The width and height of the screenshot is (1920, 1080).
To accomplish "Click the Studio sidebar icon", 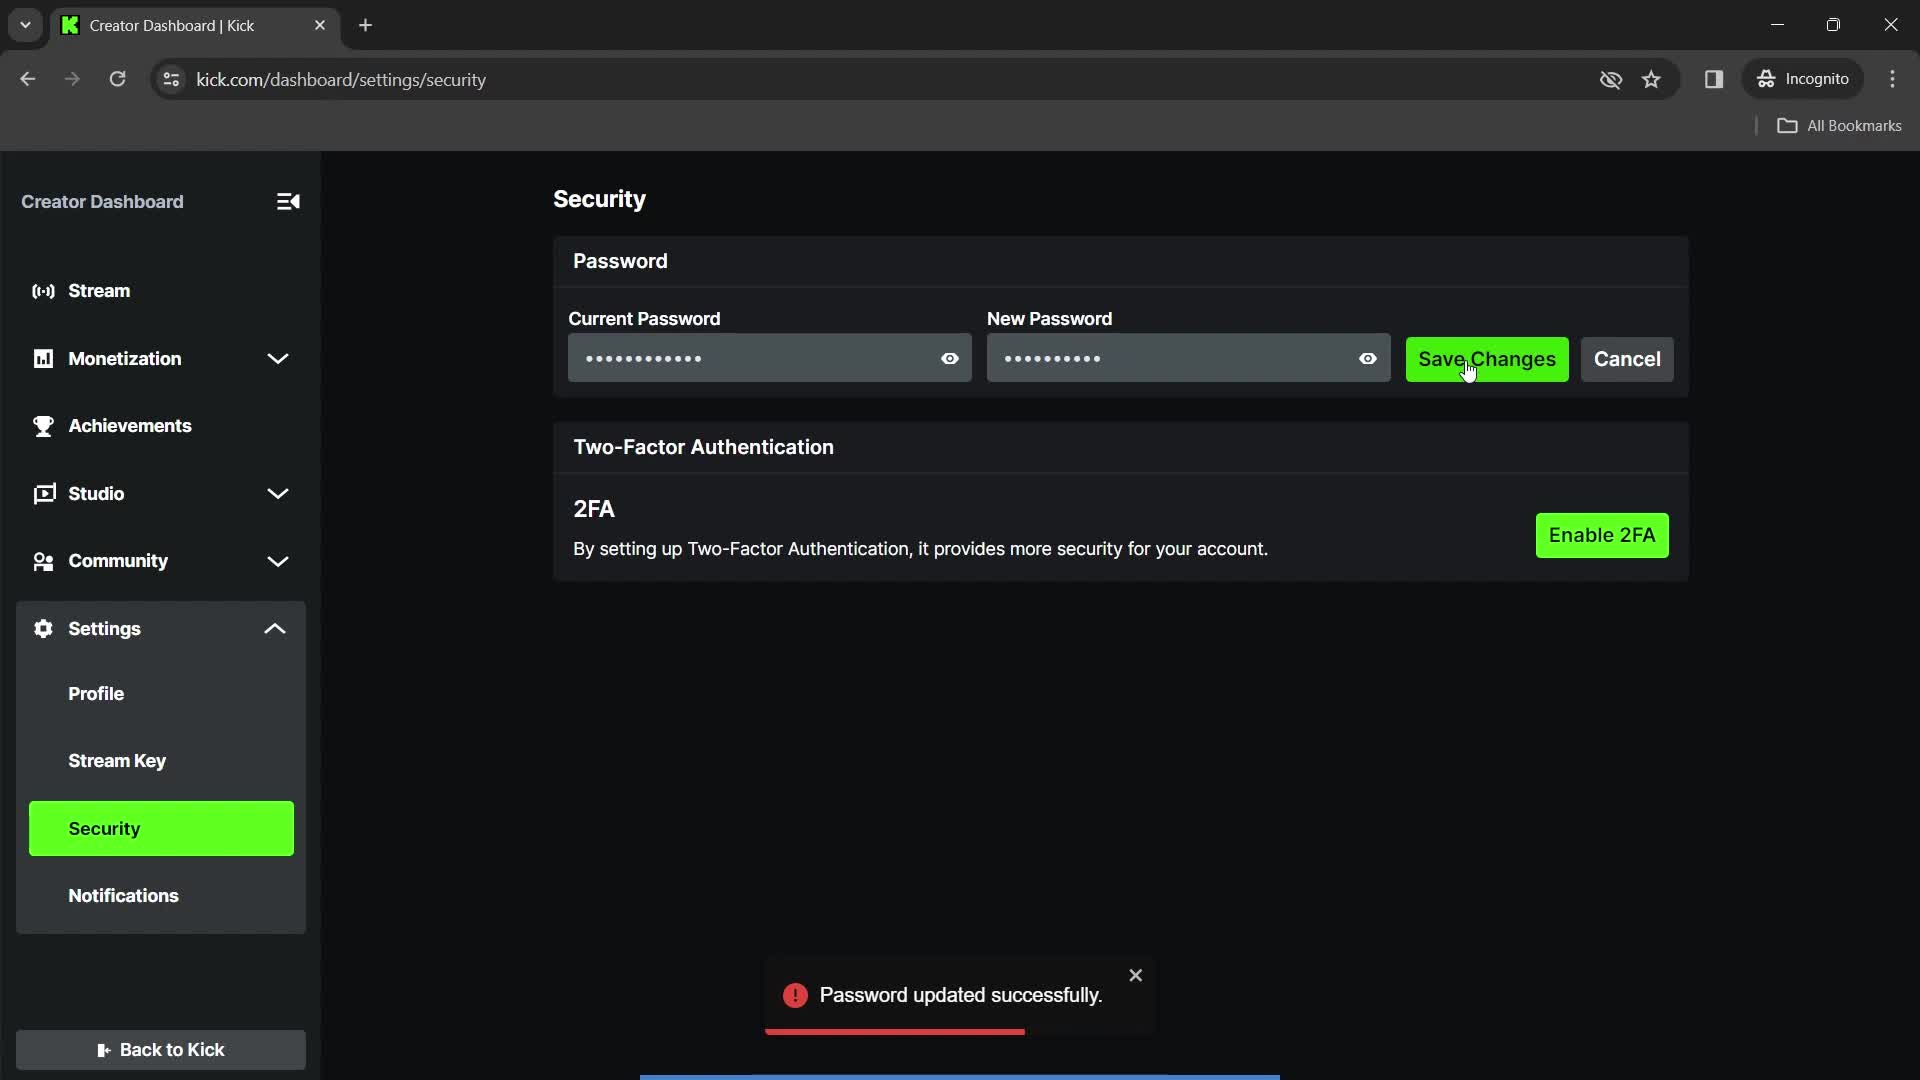I will pyautogui.click(x=42, y=493).
